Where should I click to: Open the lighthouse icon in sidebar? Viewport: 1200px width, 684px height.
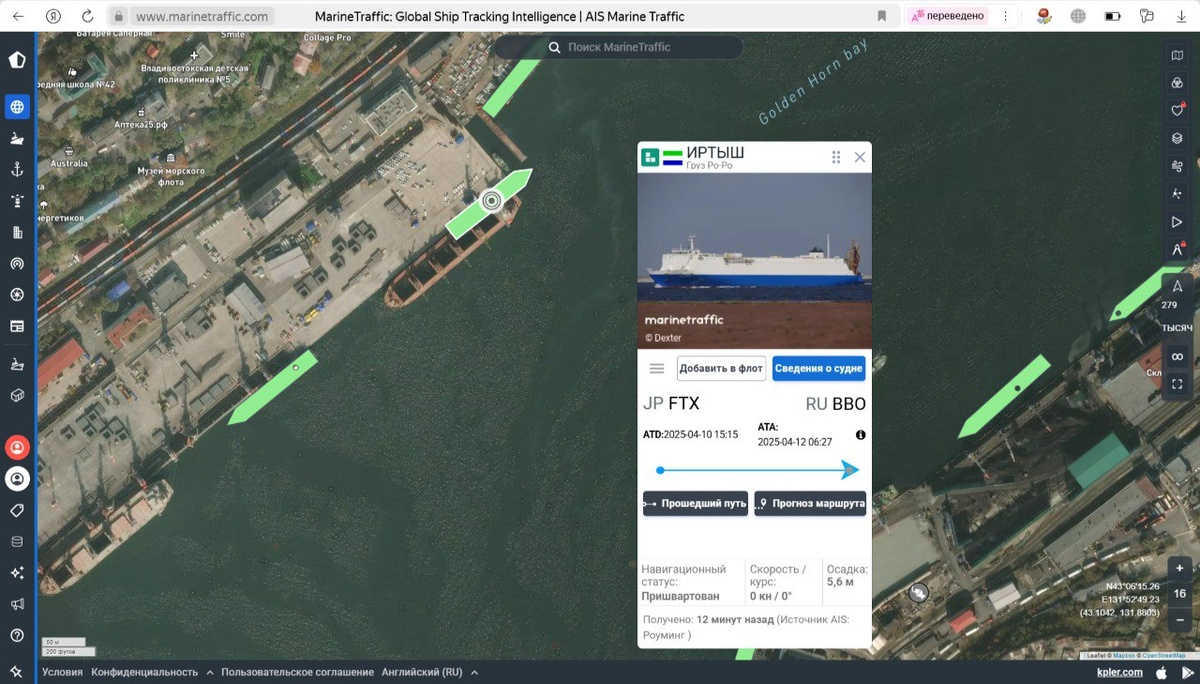point(16,201)
